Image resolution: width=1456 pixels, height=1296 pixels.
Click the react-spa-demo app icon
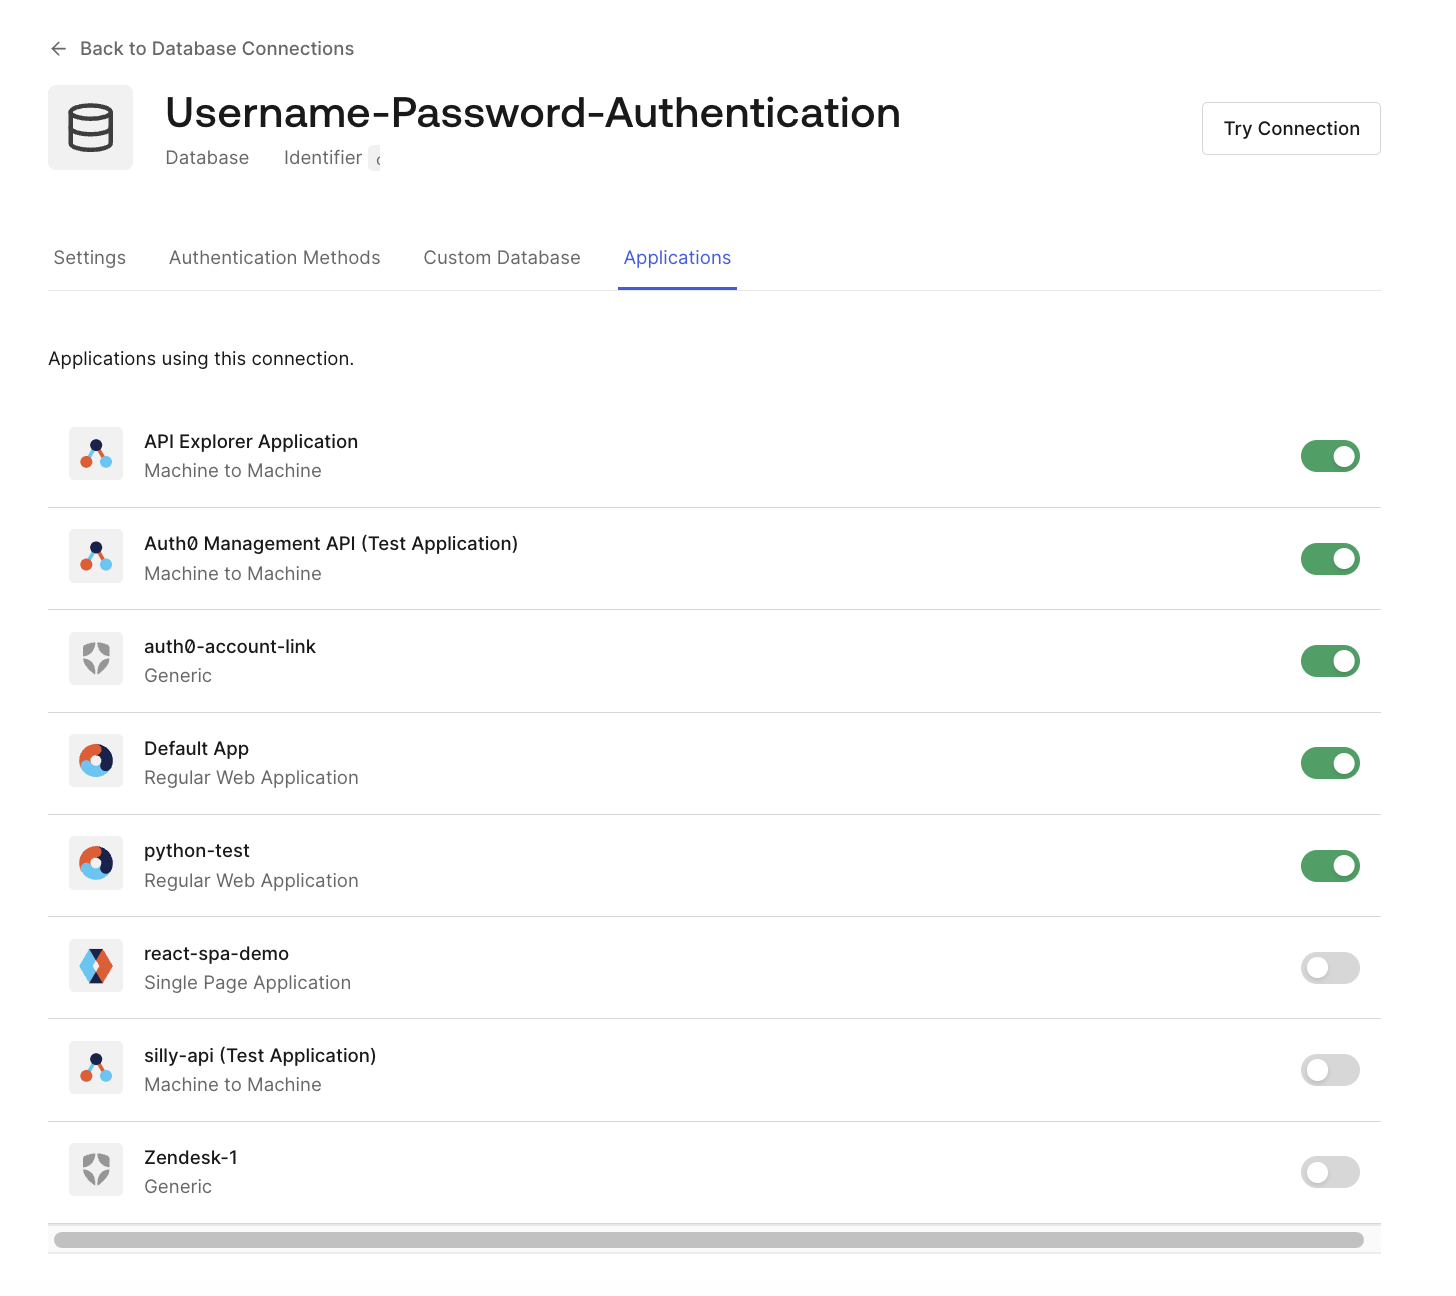tap(96, 966)
